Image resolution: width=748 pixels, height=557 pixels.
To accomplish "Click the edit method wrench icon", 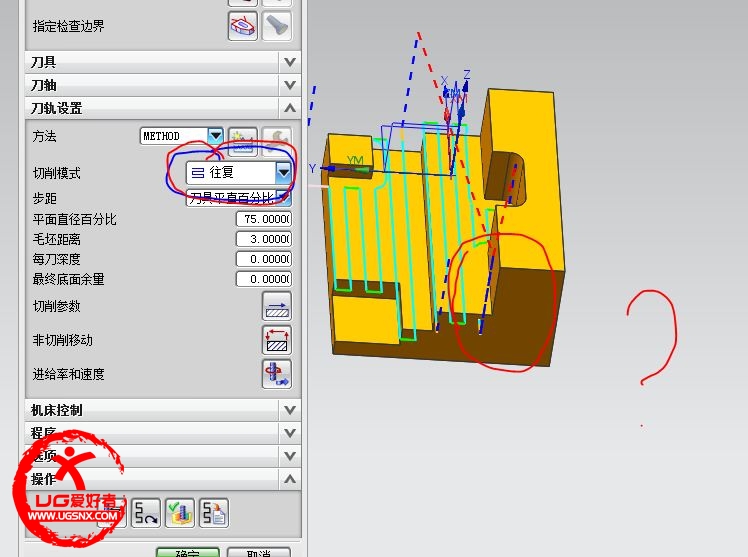I will [x=277, y=141].
